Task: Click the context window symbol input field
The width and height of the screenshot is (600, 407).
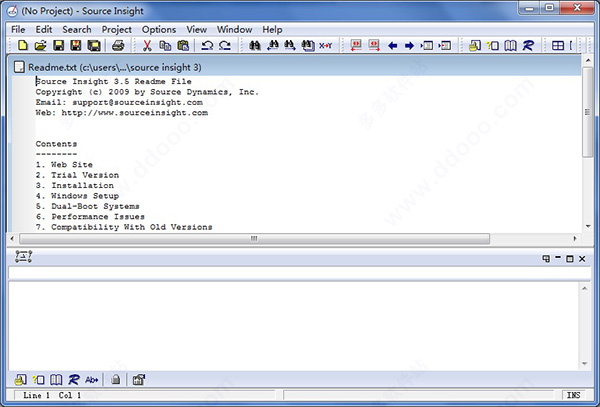Action: coord(299,273)
